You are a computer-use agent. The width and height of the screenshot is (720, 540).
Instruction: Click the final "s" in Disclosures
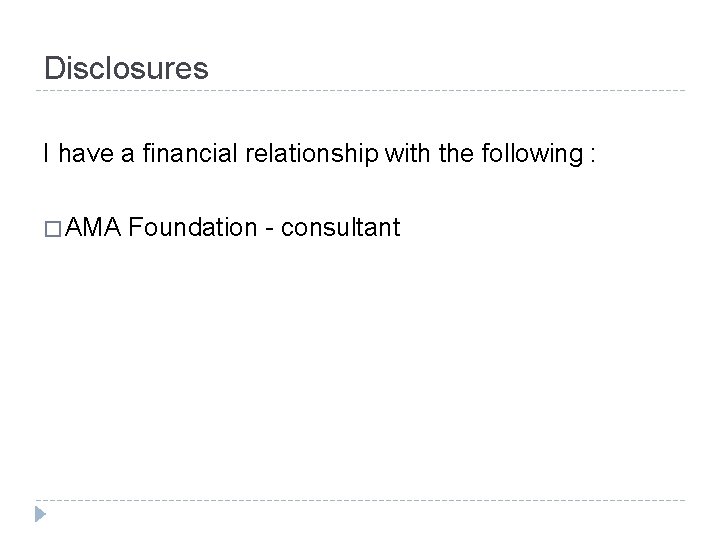coord(201,71)
